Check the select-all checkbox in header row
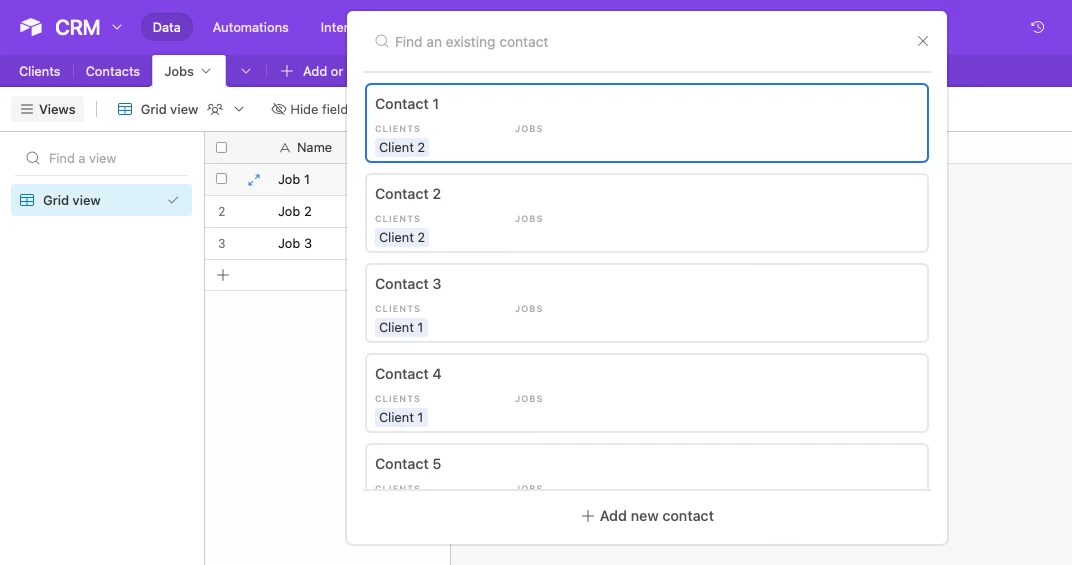This screenshot has height=565, width=1072. 222,147
